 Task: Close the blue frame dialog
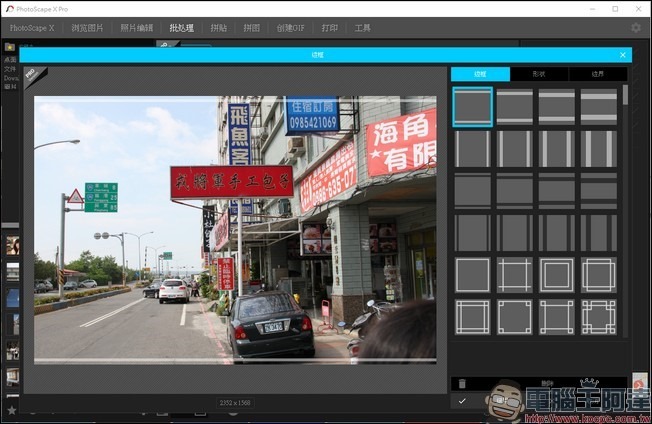coord(622,55)
